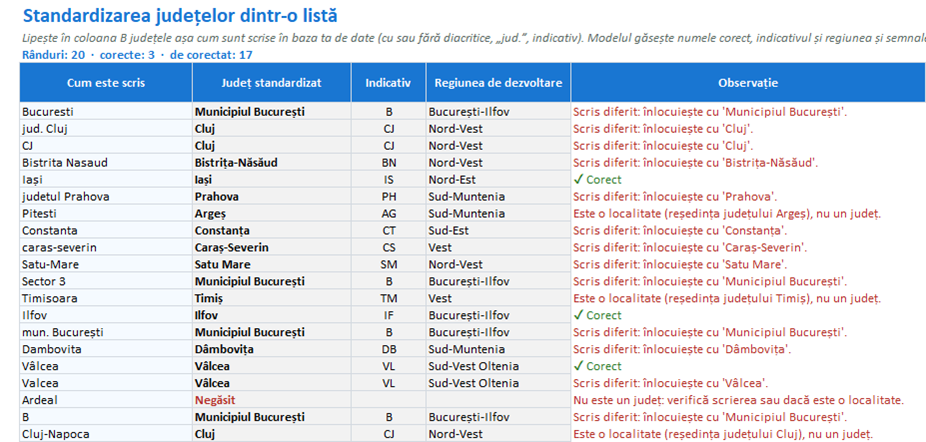This screenshot has height=442, width=926.
Task: Select input cell 'Pitesti'
Action: [106, 213]
